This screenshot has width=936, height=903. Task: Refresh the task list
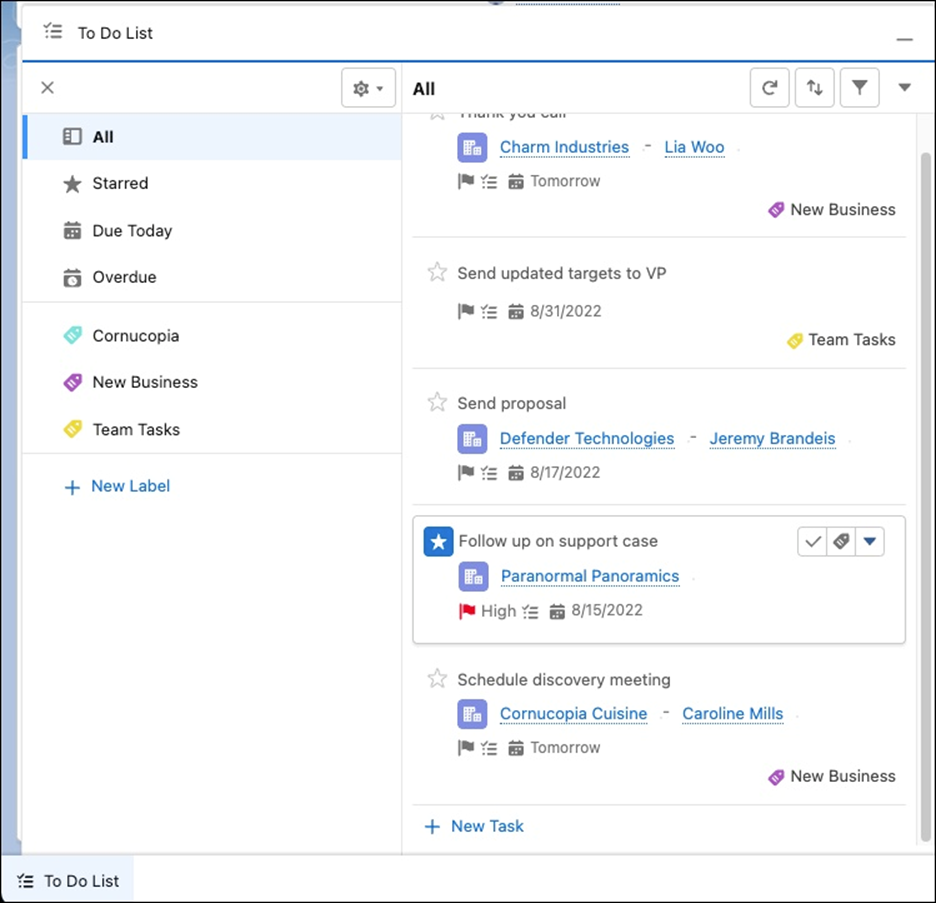click(x=769, y=87)
